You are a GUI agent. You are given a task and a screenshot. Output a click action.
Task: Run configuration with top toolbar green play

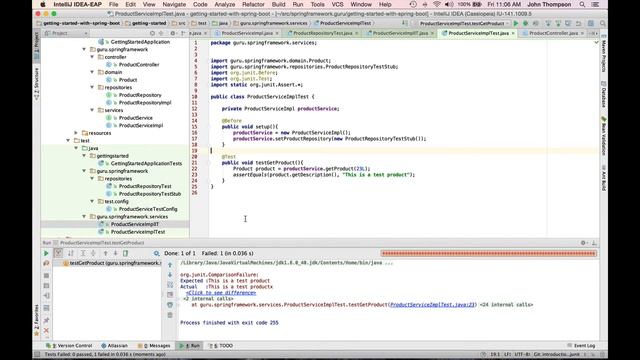pos(516,24)
